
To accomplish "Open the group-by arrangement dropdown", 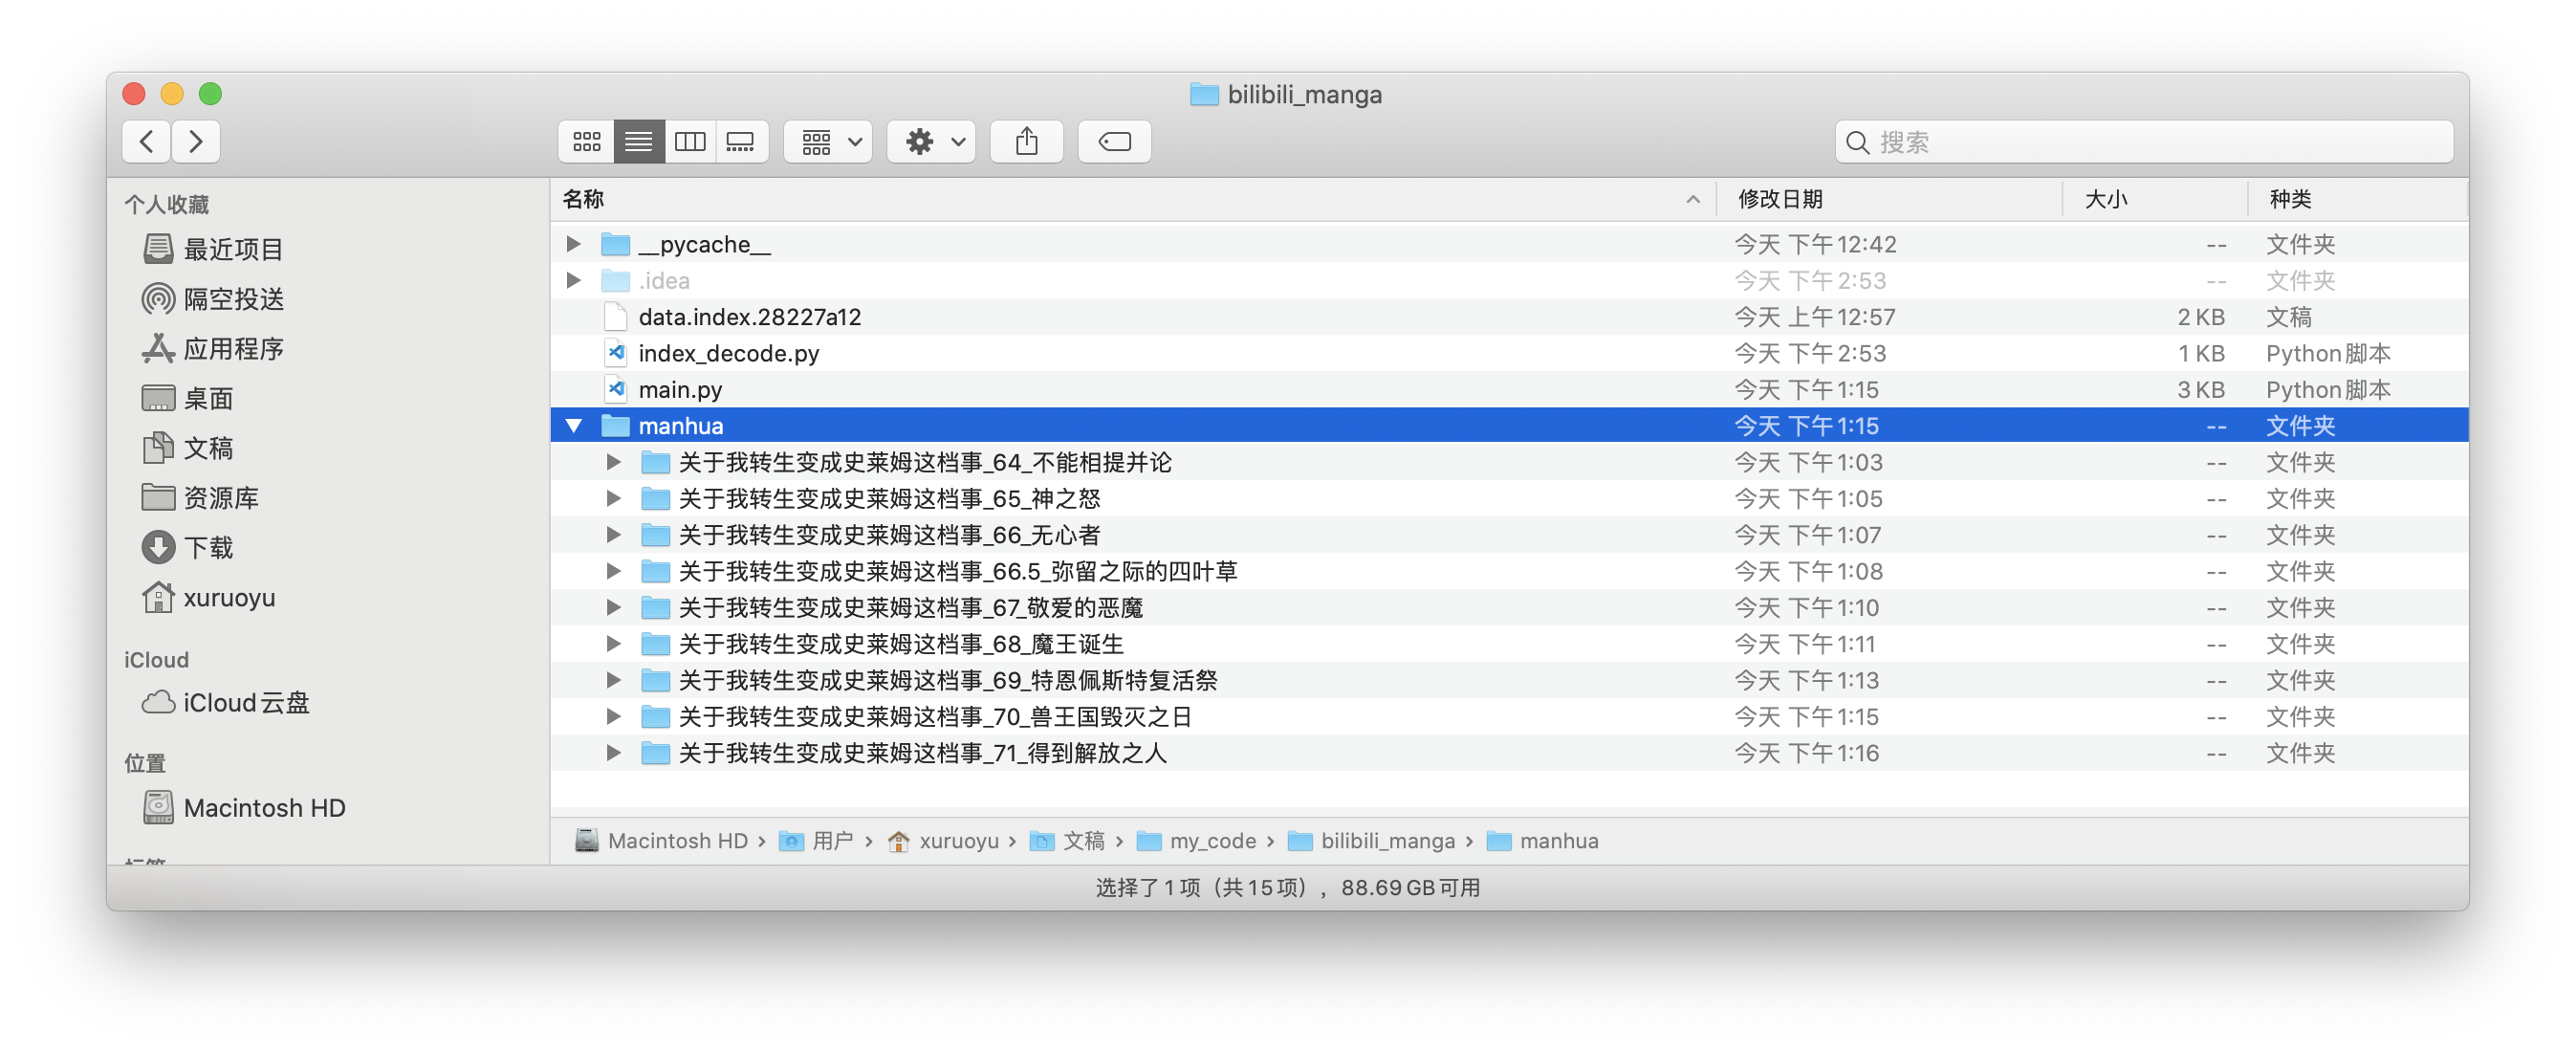I will click(829, 142).
